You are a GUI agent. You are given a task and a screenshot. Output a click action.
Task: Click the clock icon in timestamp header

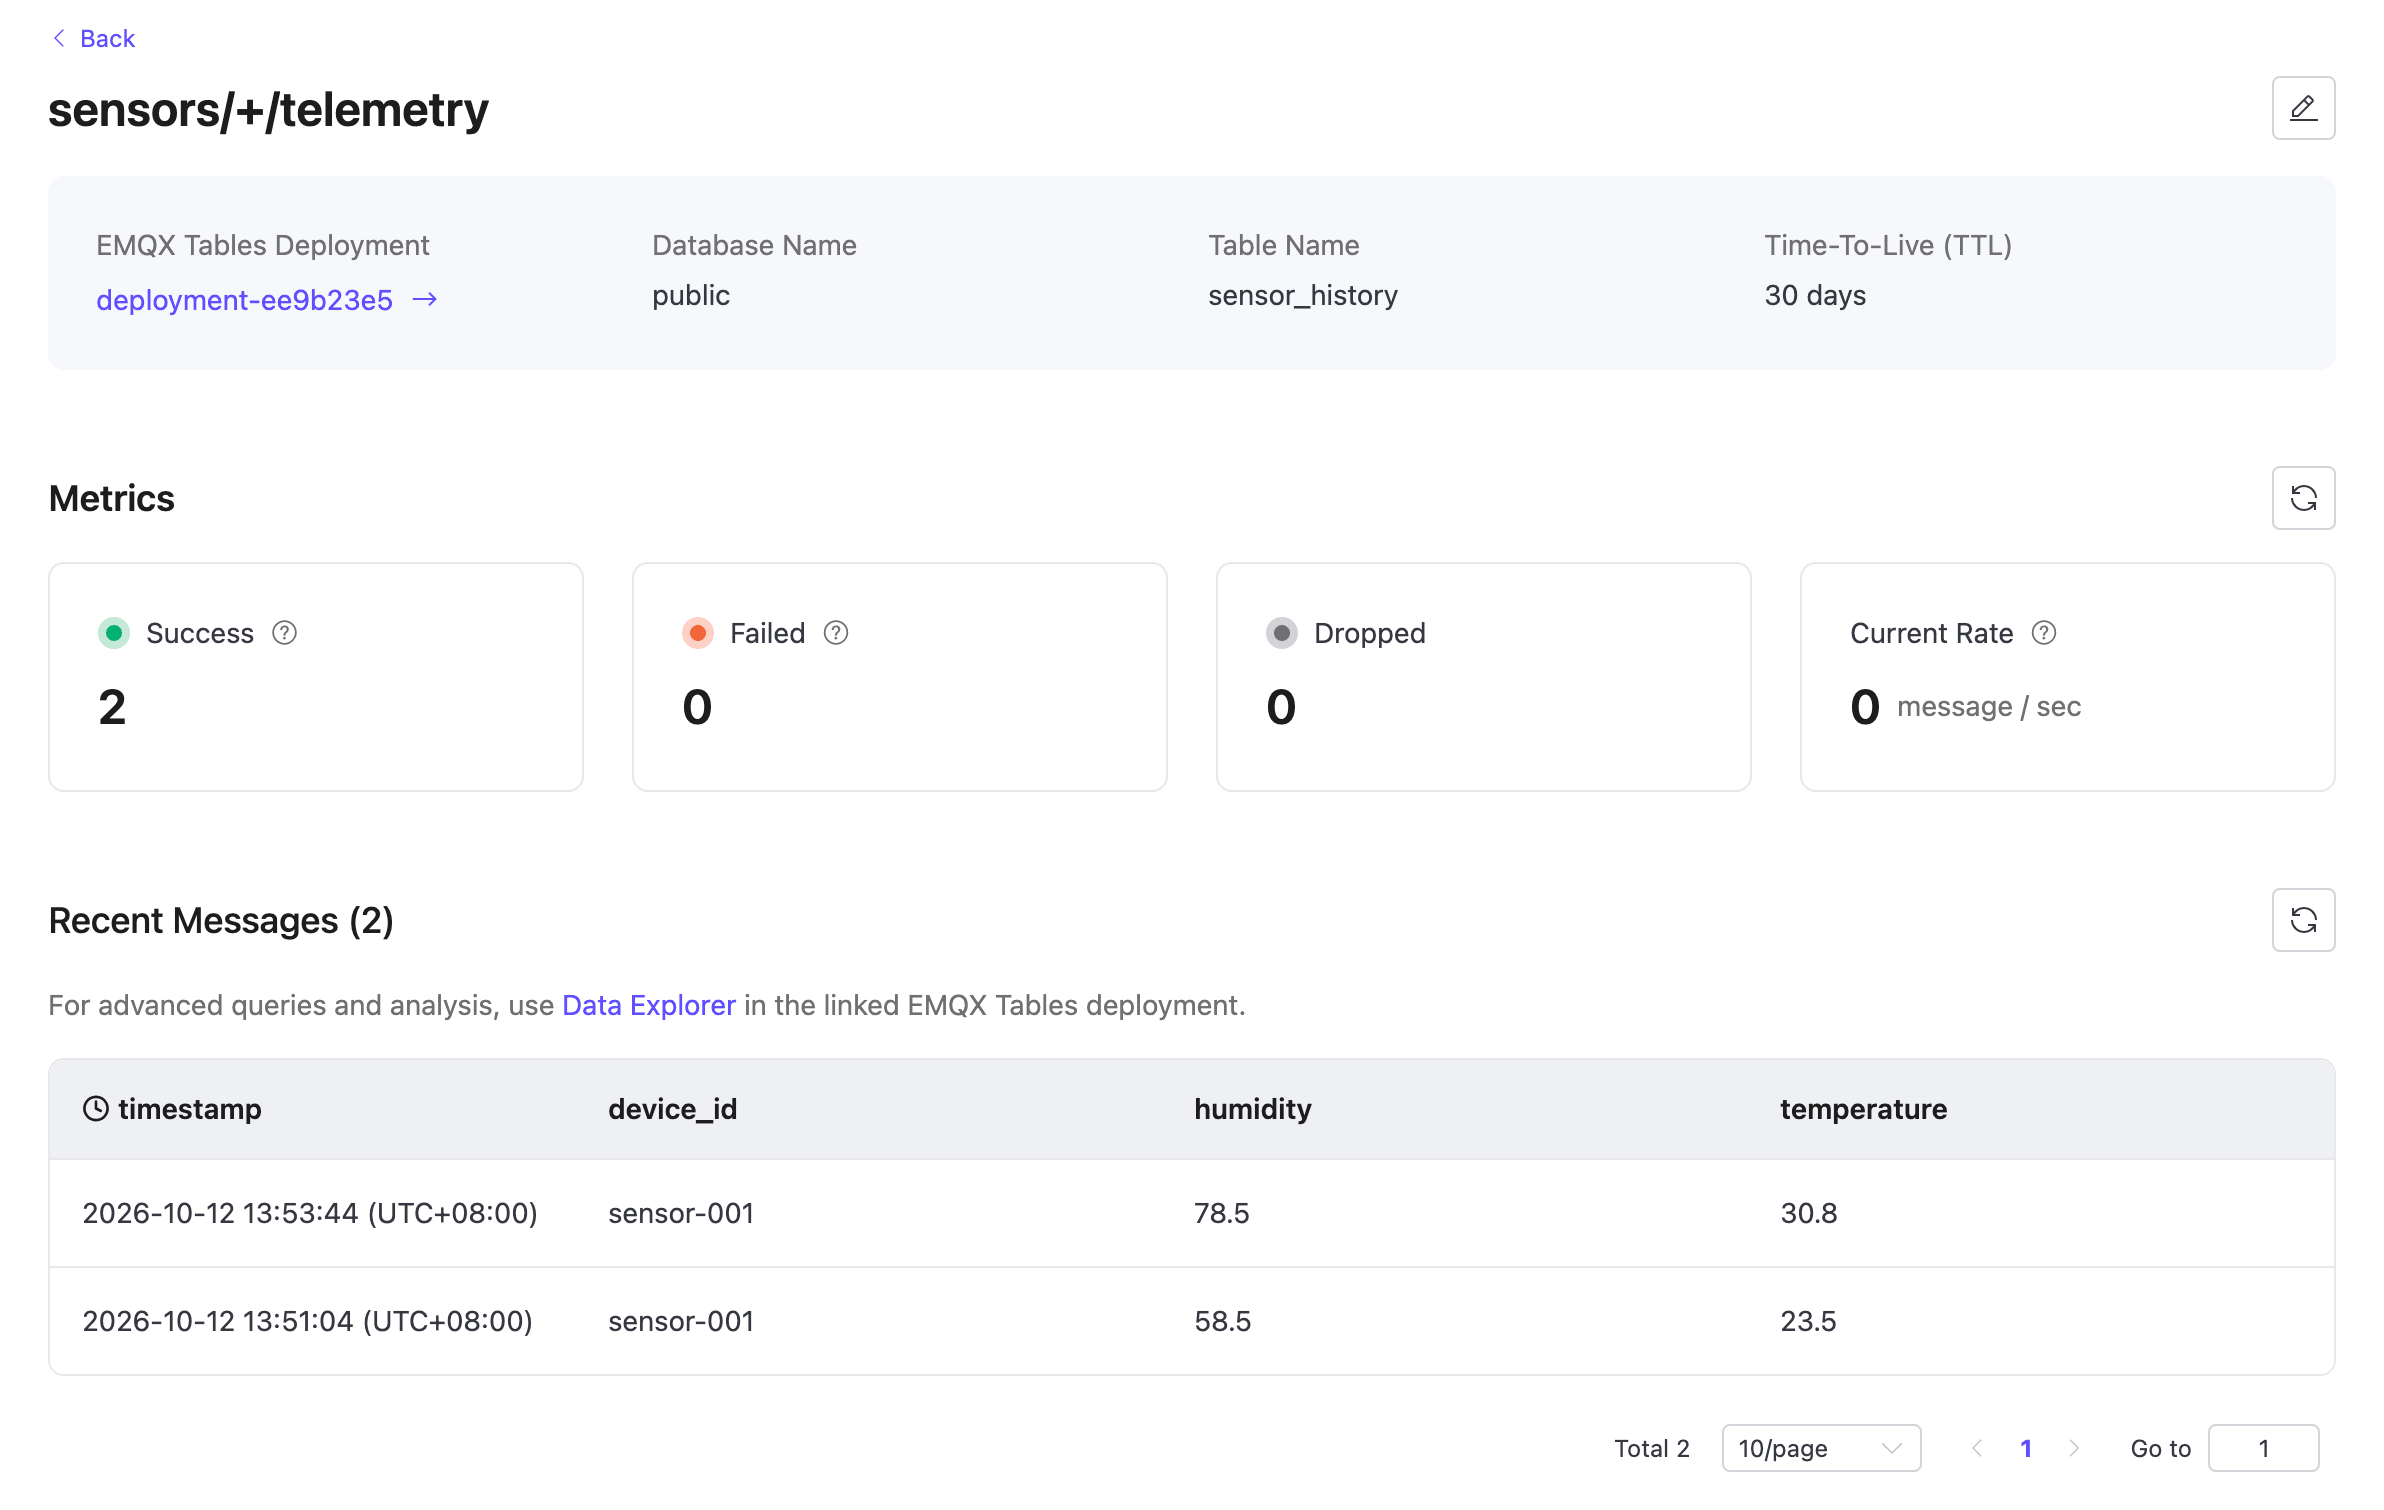coord(96,1108)
